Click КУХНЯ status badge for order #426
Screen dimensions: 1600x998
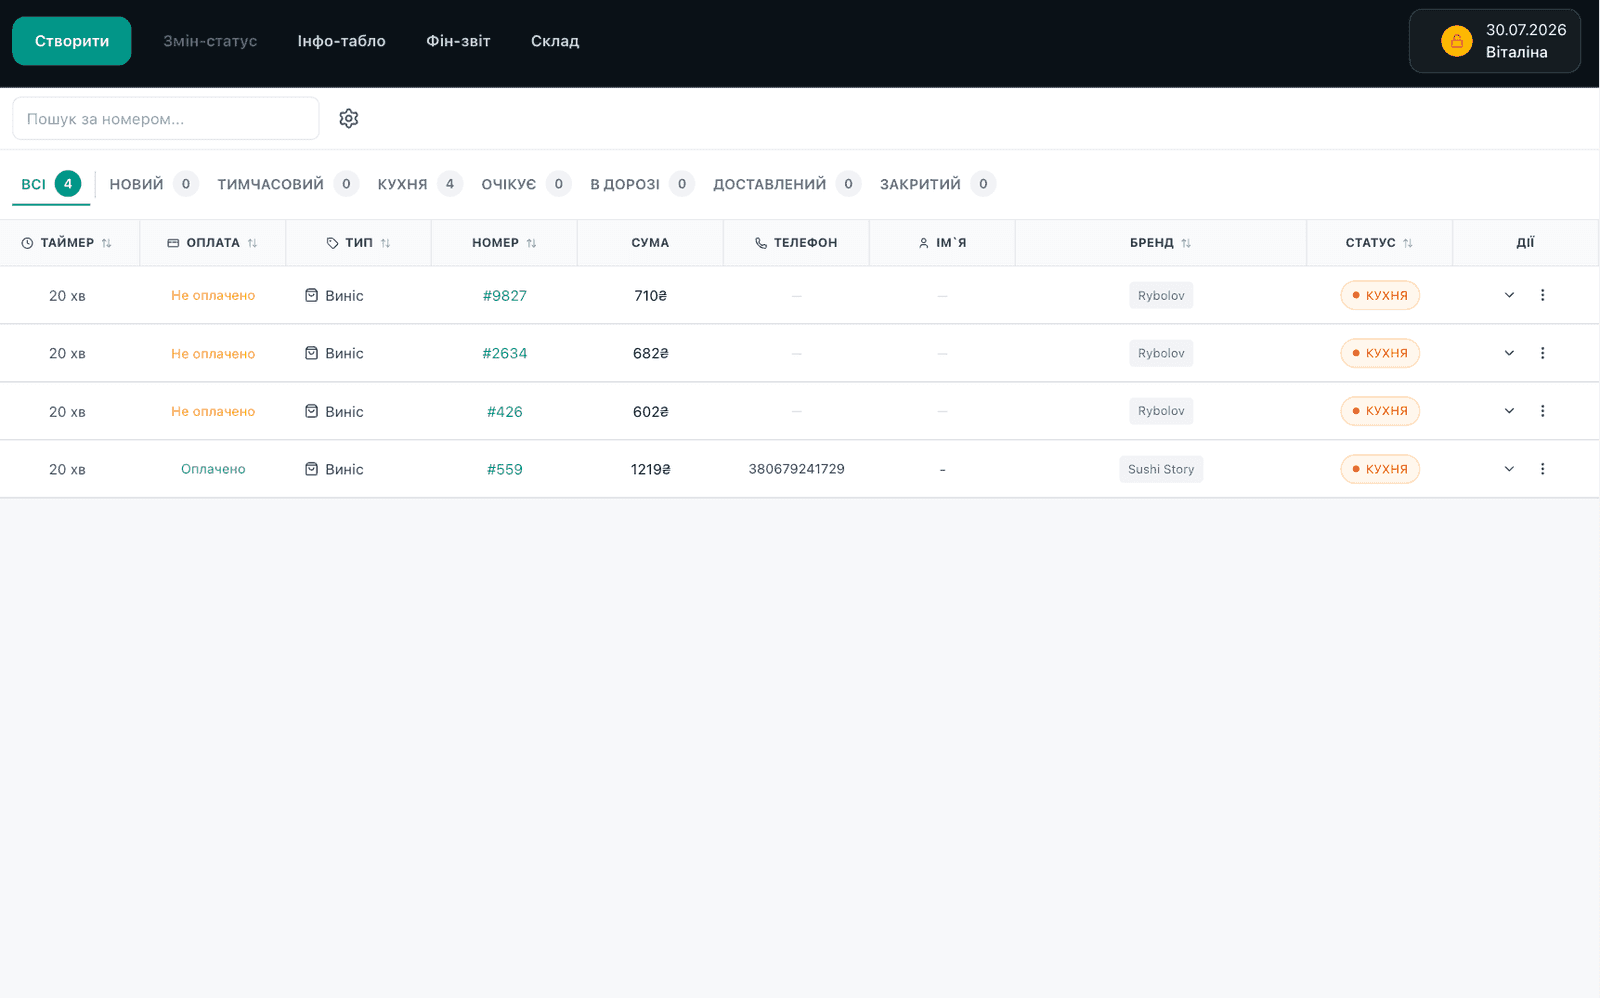1380,411
